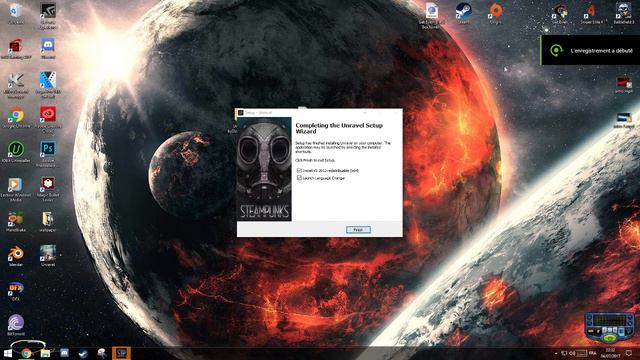Uncheck Launch Language Changer option
Screen dimensions: 640x360
[x=299, y=178]
